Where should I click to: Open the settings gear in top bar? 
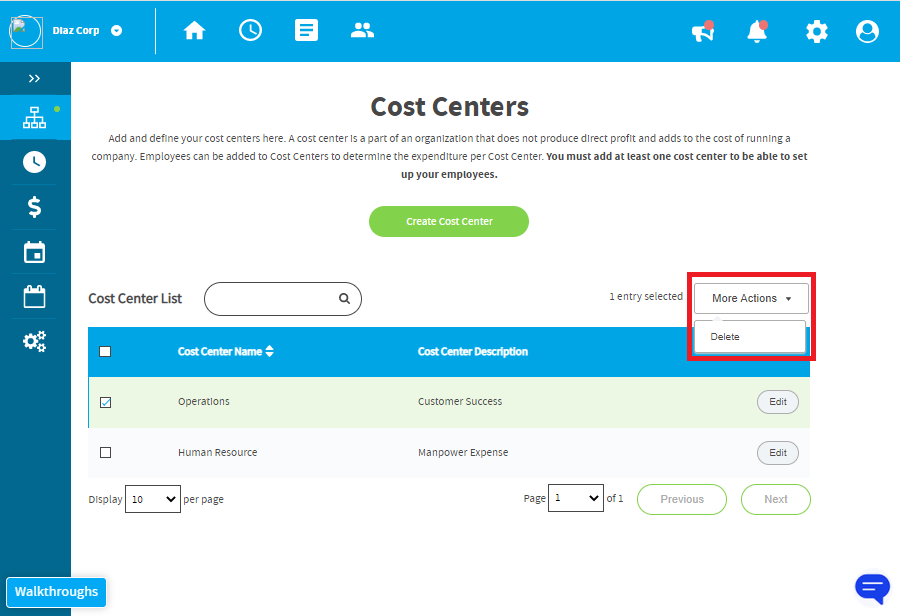[x=816, y=32]
